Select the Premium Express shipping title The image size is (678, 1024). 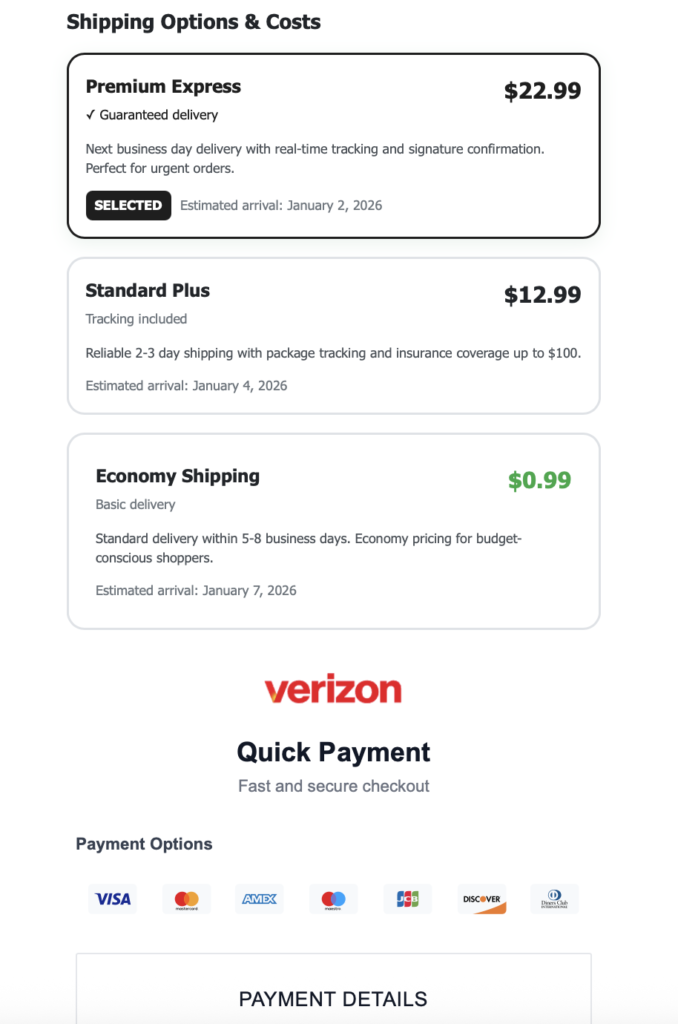(163, 87)
